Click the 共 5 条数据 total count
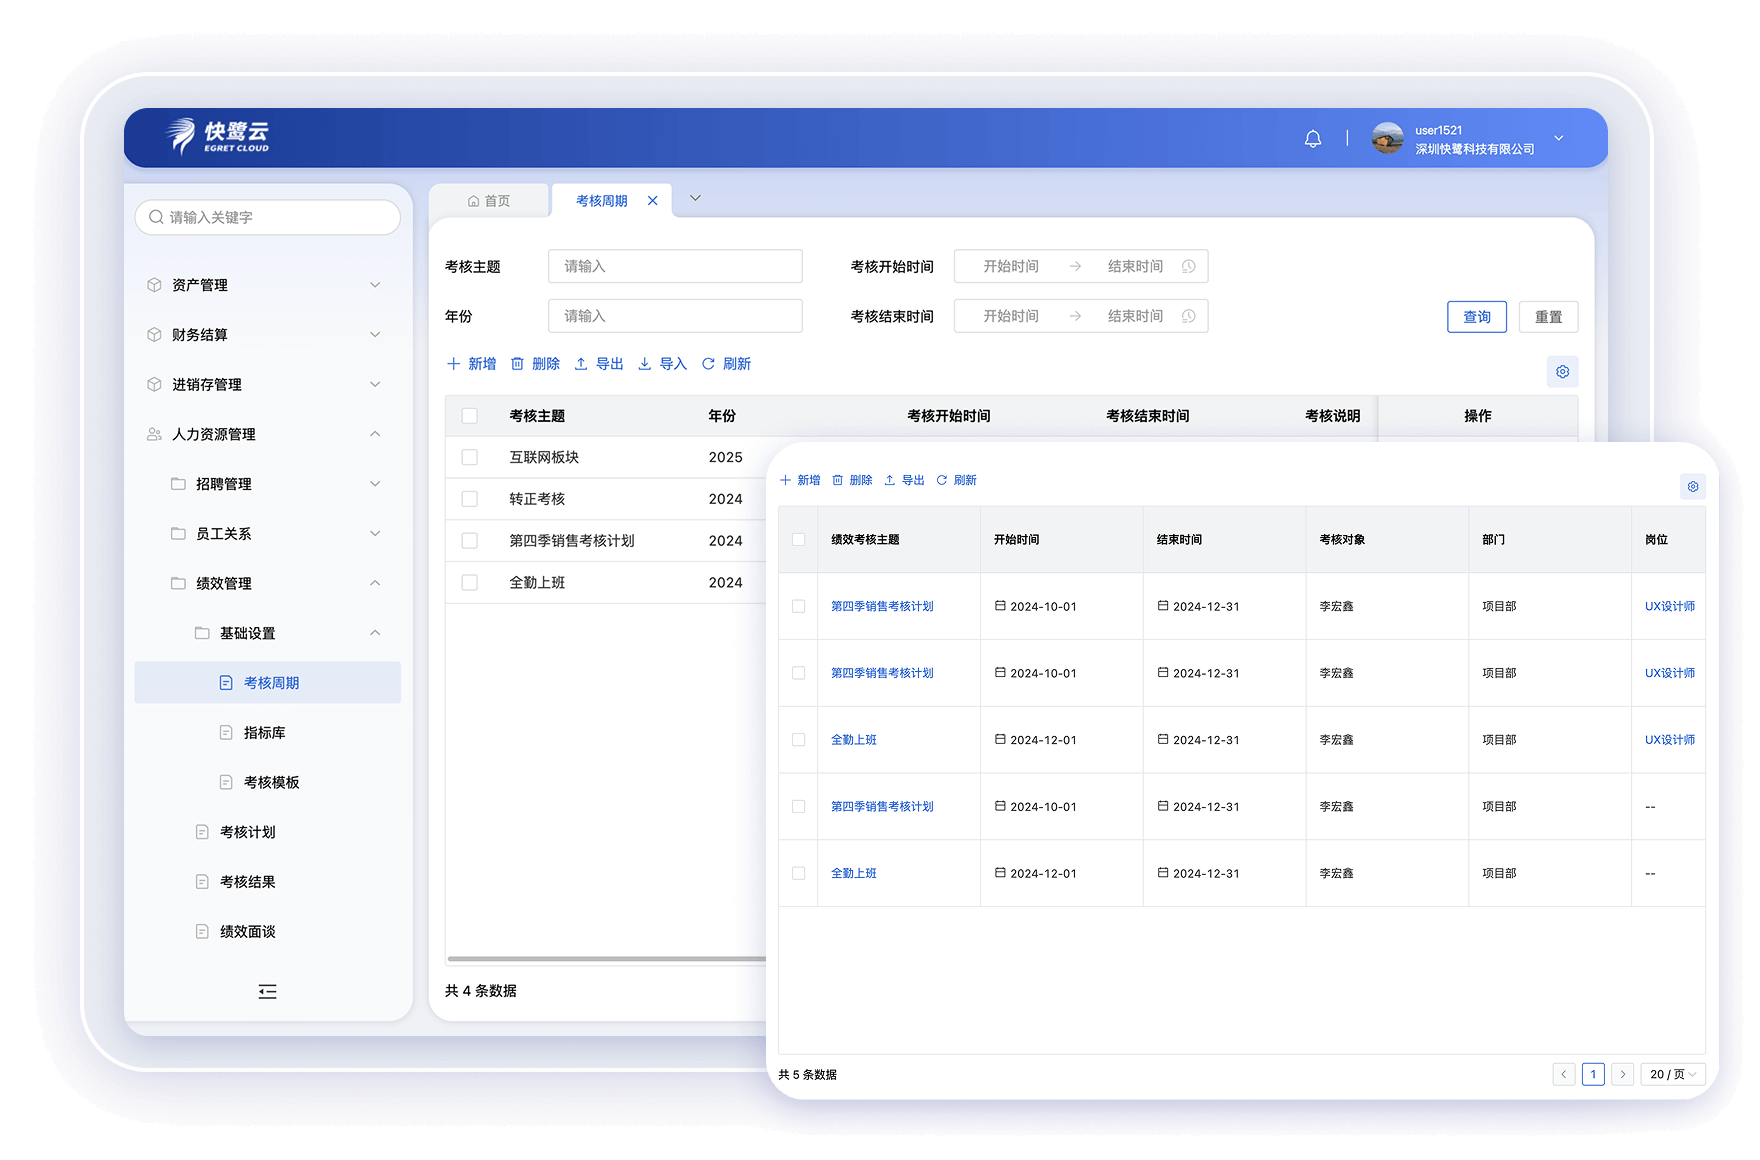This screenshot has height=1160, width=1760. (x=807, y=1075)
